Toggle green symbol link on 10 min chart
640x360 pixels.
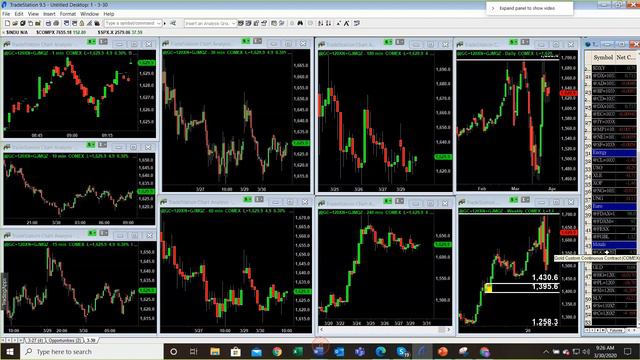91,145
